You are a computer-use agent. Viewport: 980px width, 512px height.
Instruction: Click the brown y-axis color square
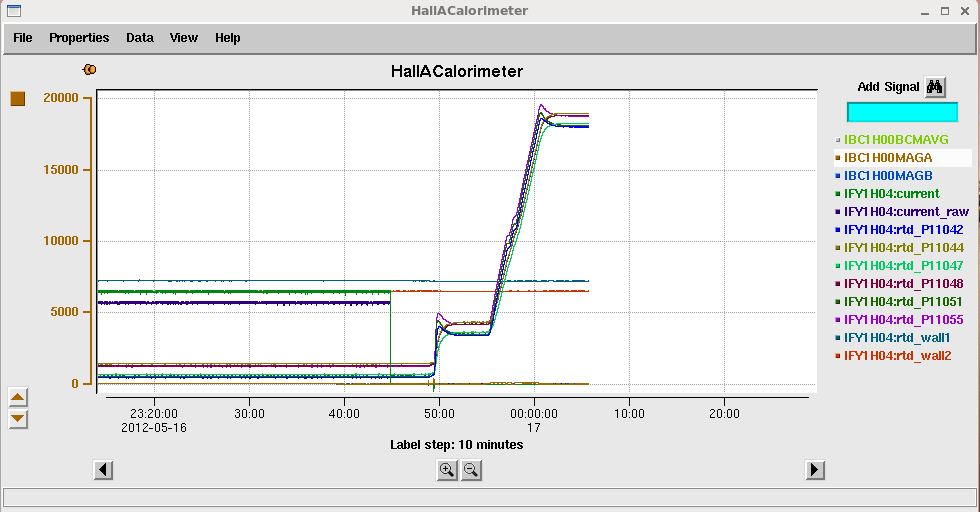coord(18,99)
